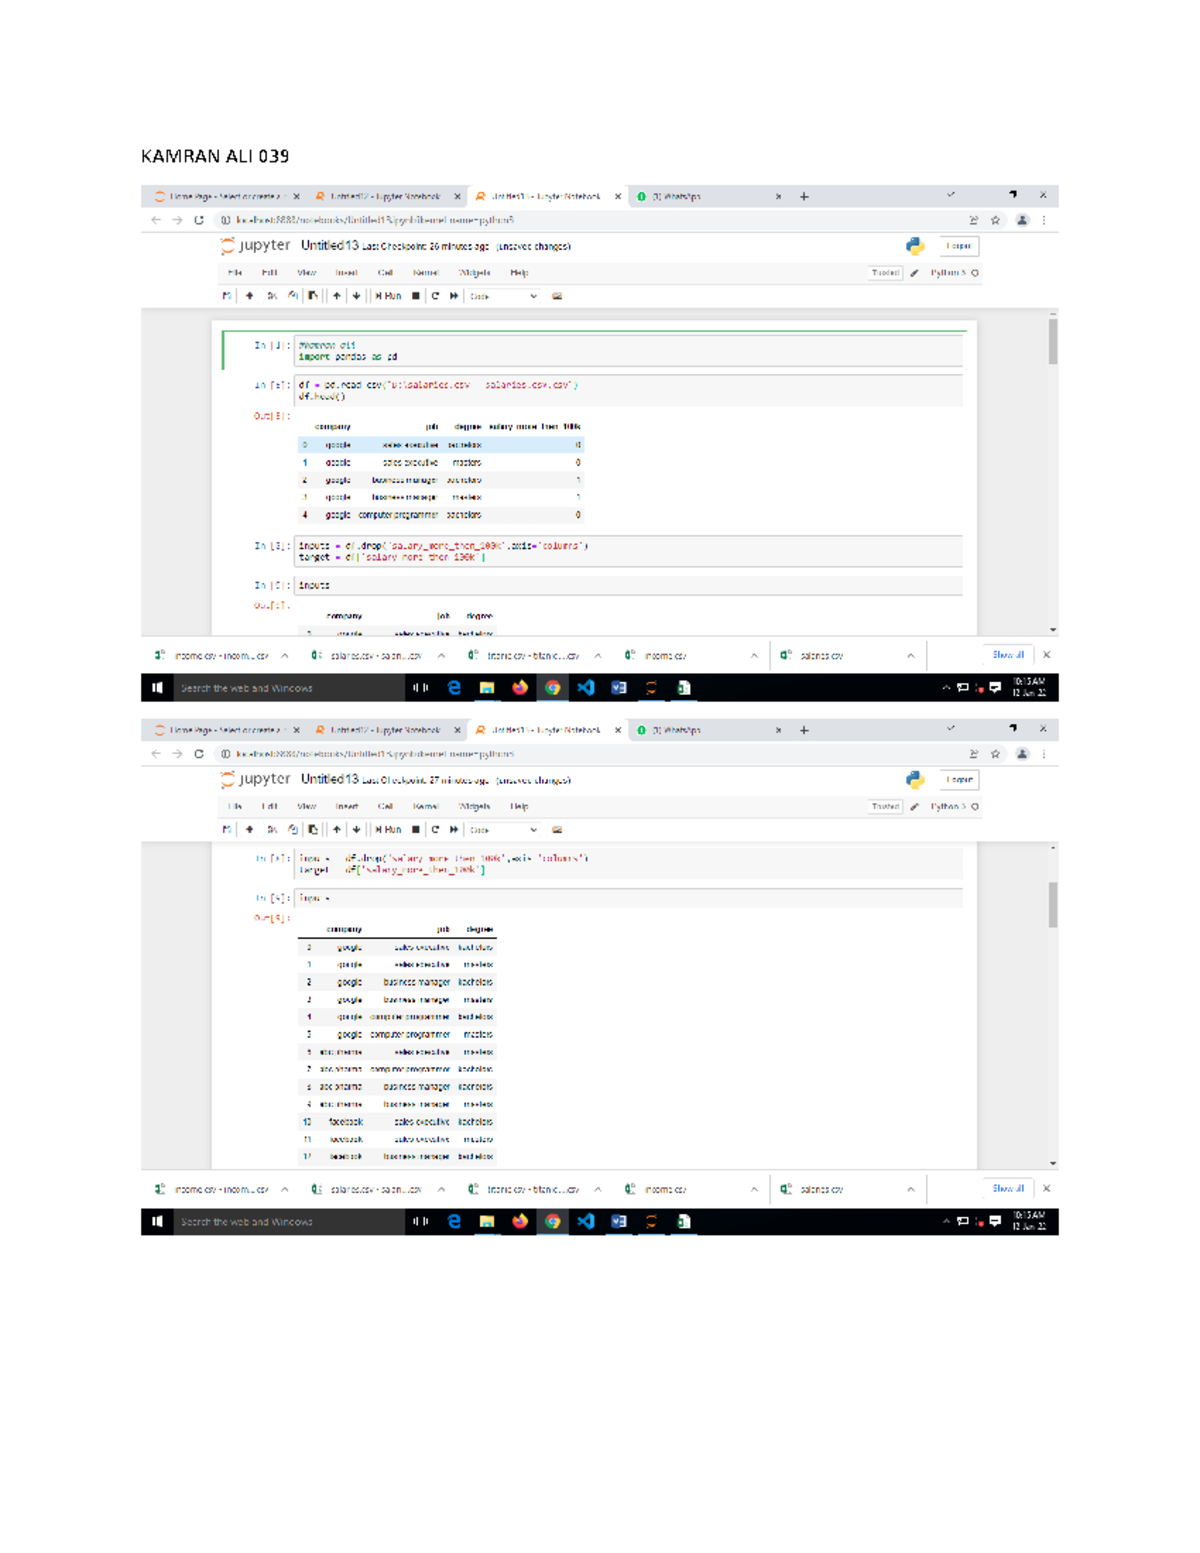Click the insert cell below plus icon in the top notebook
The image size is (1200, 1553).
point(249,296)
